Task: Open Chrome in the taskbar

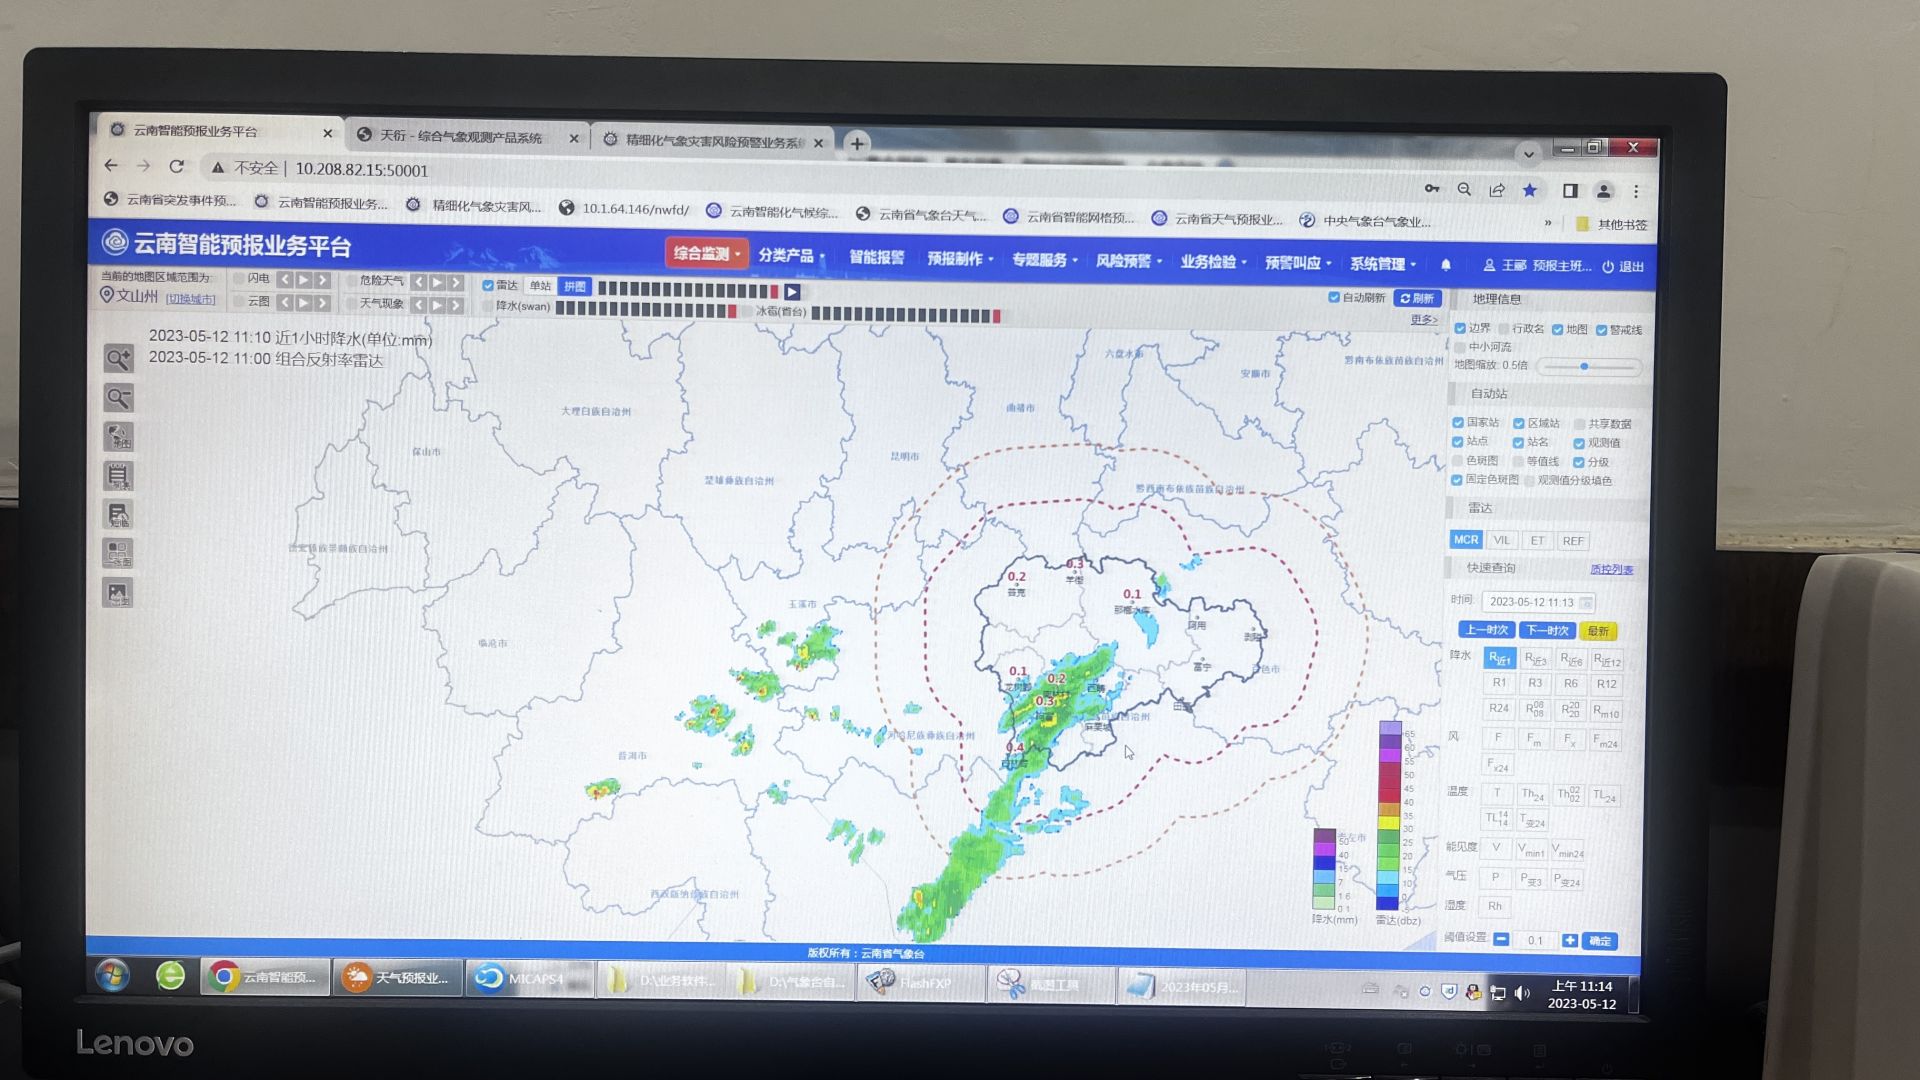Action: 265,977
